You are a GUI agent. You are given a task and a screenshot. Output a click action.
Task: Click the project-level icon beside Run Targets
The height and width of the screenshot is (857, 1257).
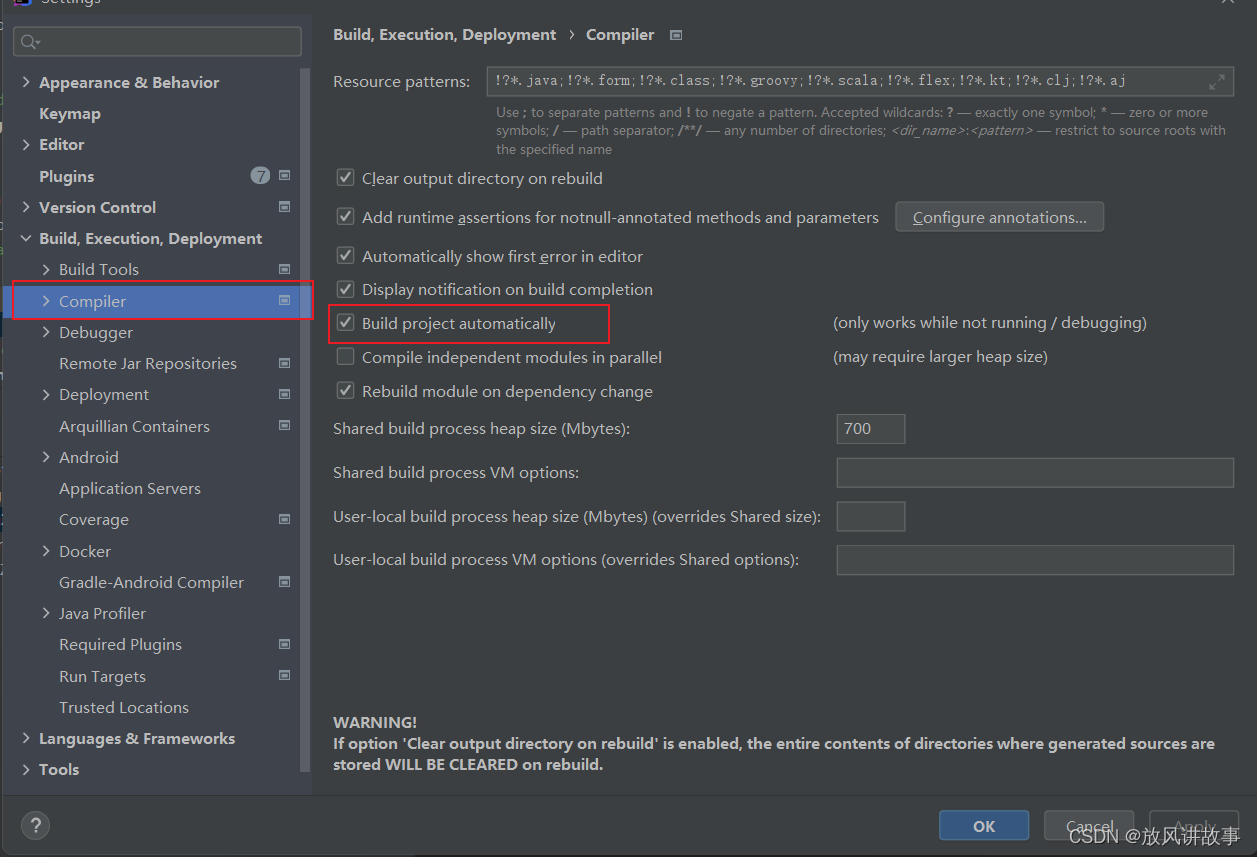click(x=285, y=676)
